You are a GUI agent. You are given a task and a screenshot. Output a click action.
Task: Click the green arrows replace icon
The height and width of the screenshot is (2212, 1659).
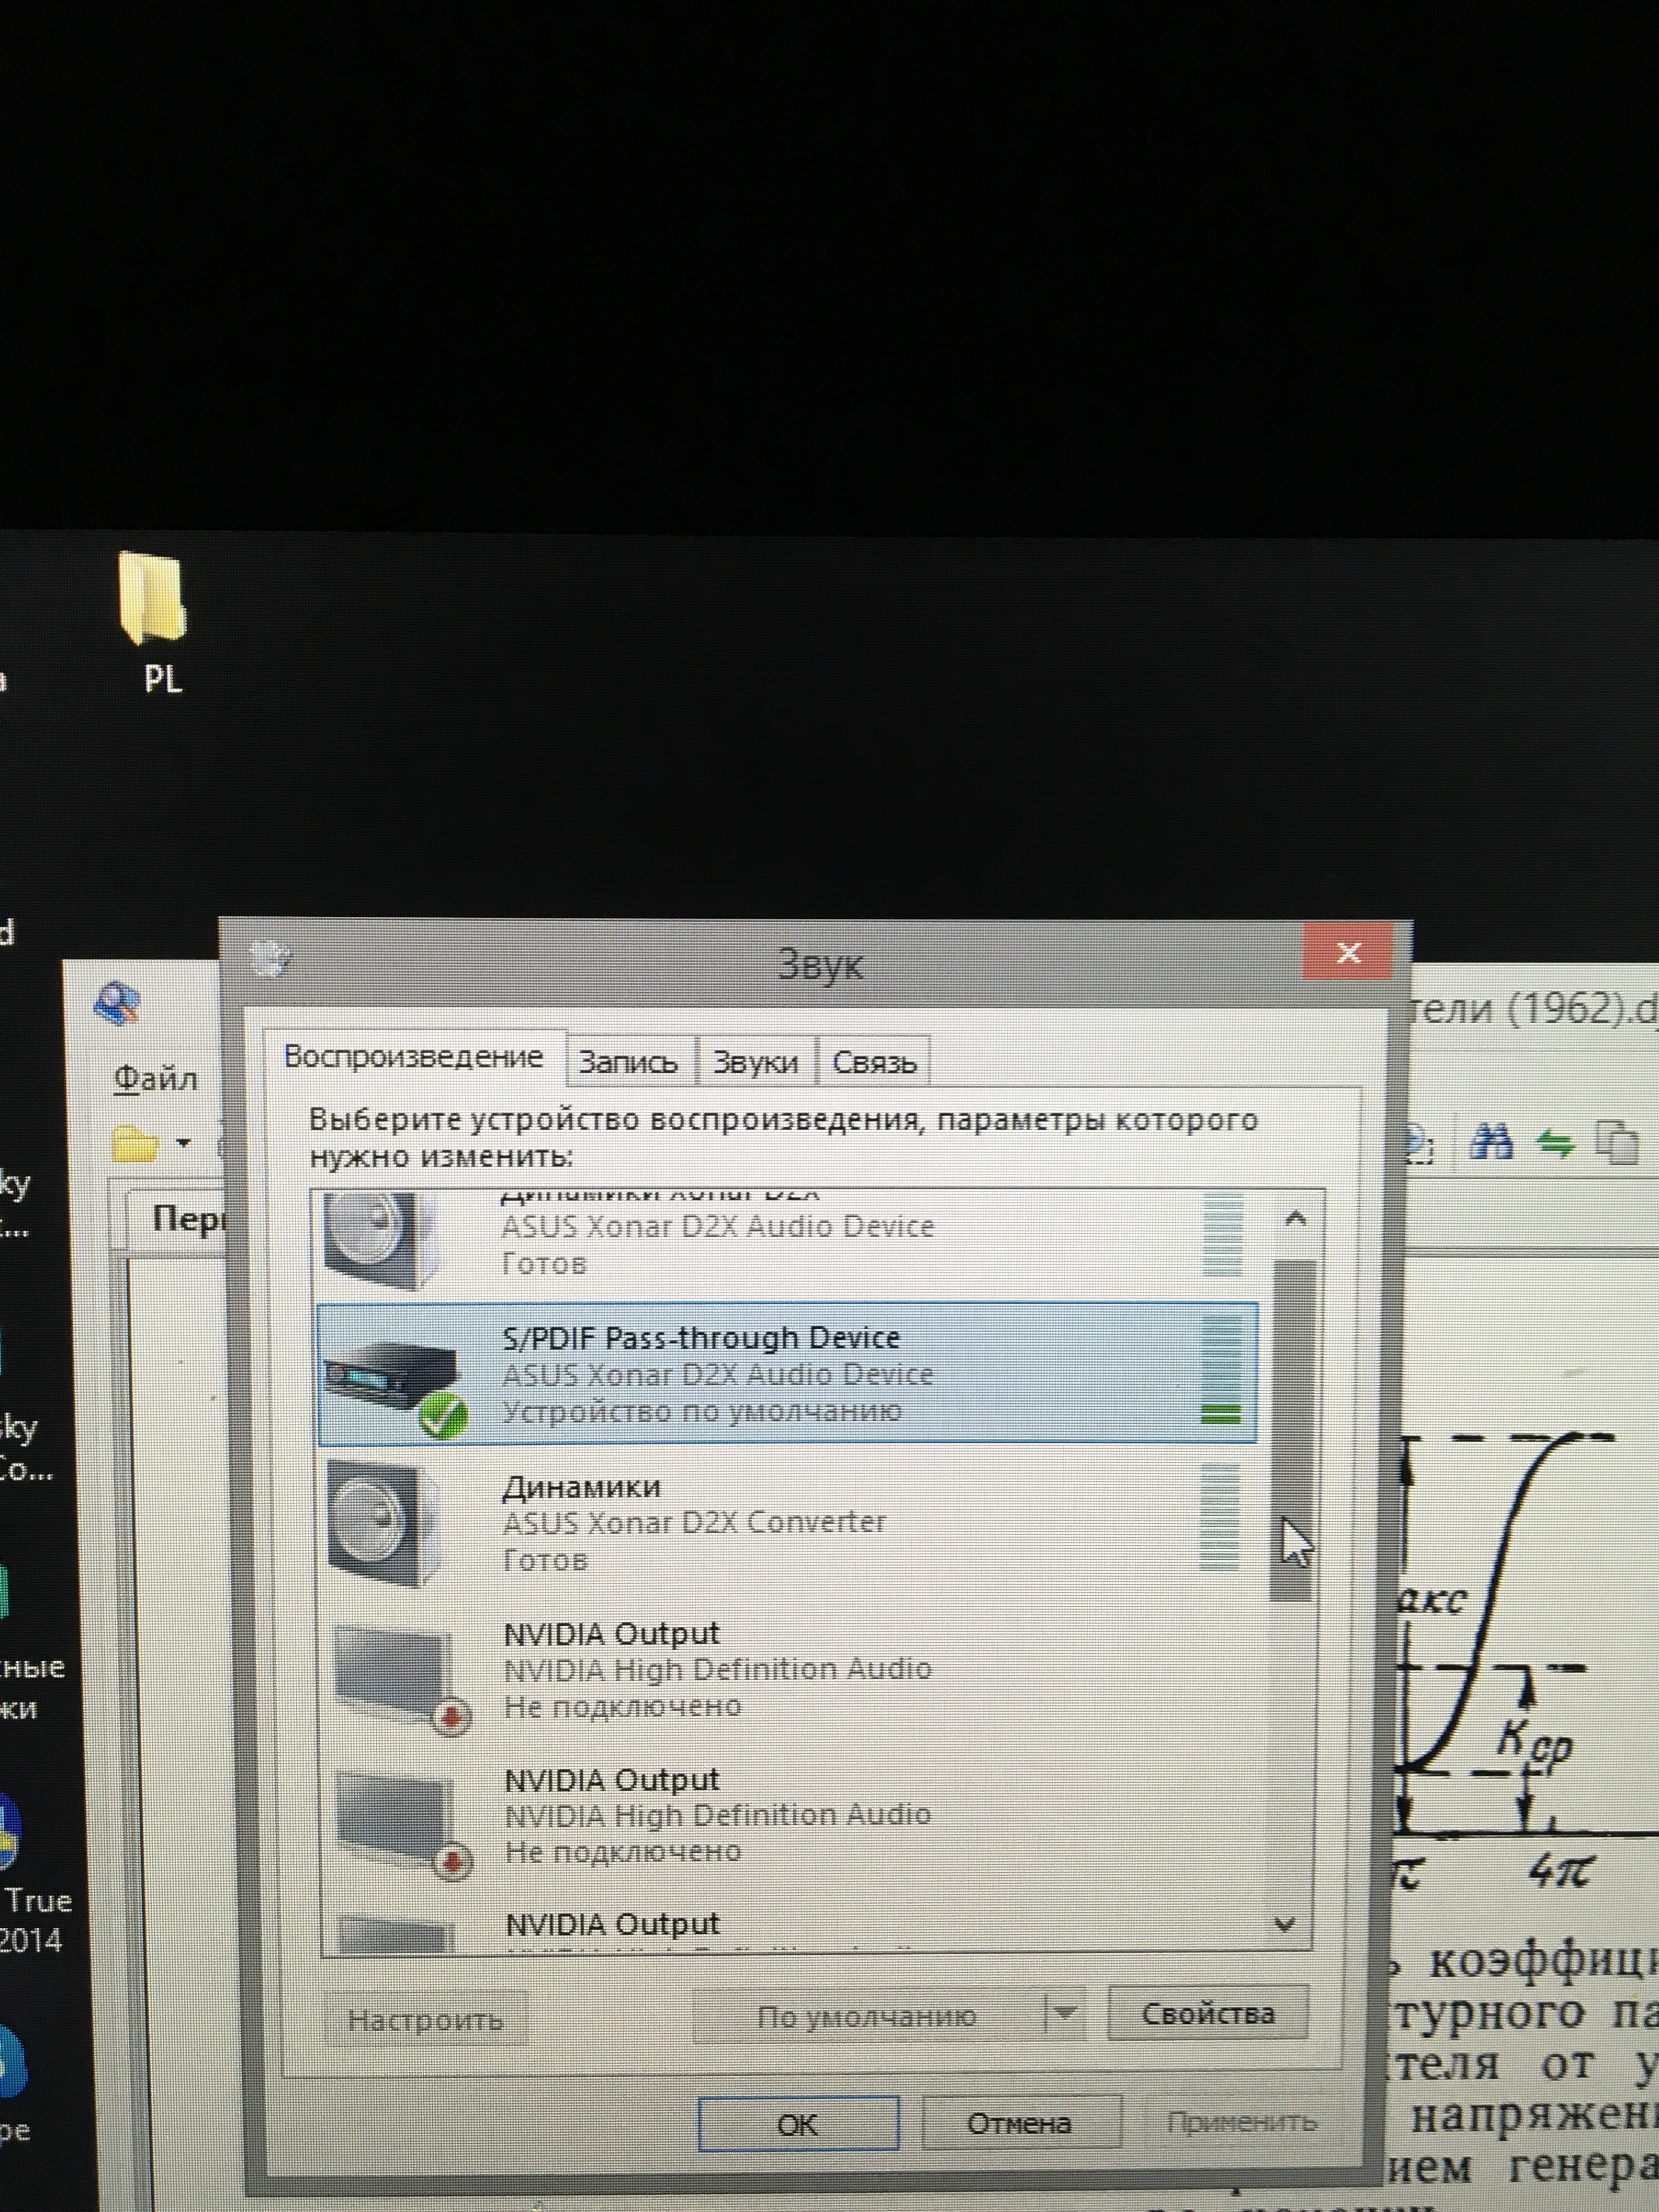coord(1555,1142)
